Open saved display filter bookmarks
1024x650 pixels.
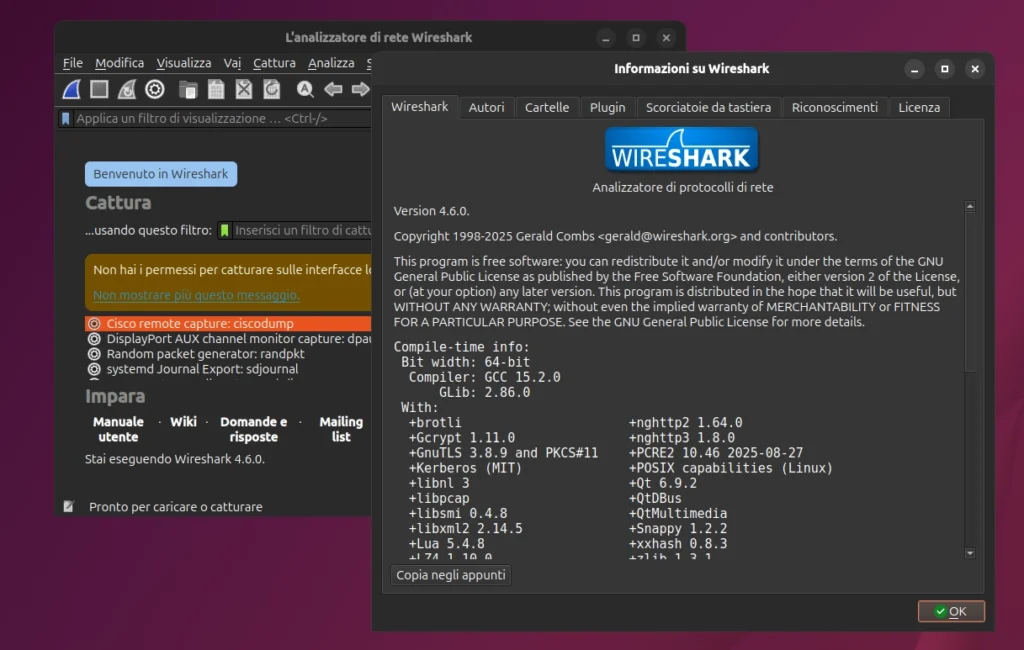[66, 117]
